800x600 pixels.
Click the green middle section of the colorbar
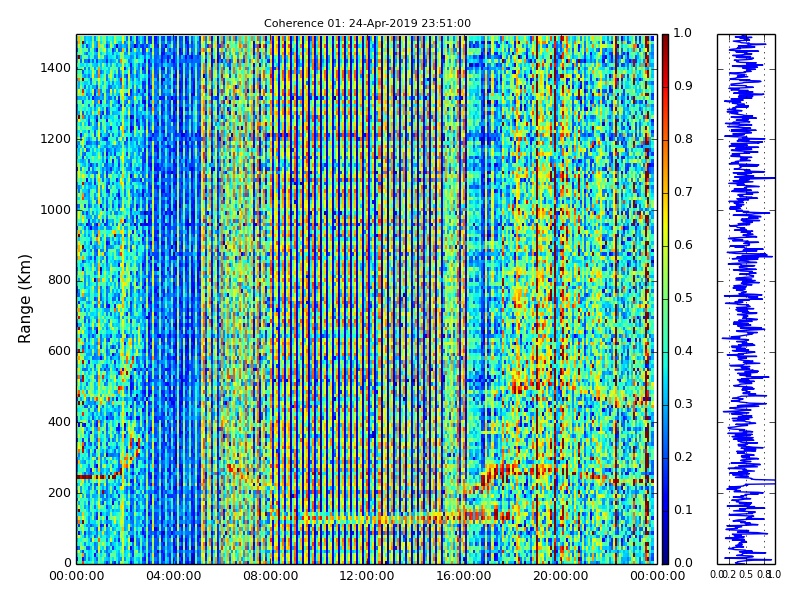point(665,299)
